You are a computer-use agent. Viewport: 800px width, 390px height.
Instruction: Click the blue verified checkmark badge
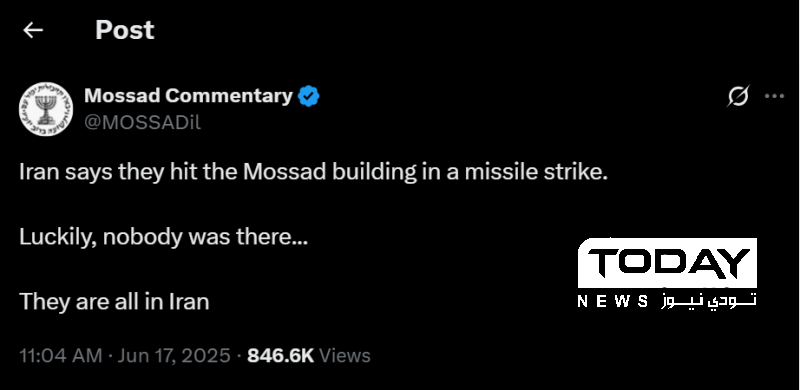308,96
